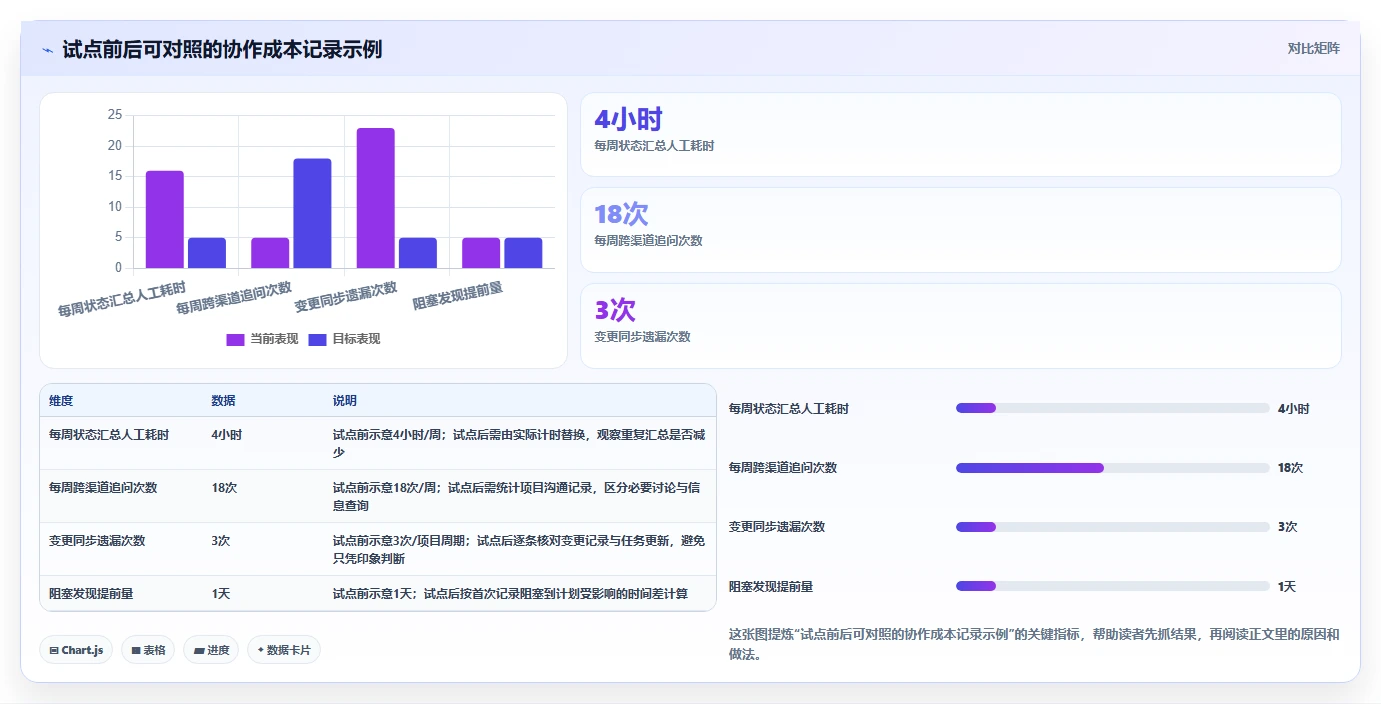The height and width of the screenshot is (704, 1381).
Task: Click the 4小时 cell in the table
Action: pos(227,435)
